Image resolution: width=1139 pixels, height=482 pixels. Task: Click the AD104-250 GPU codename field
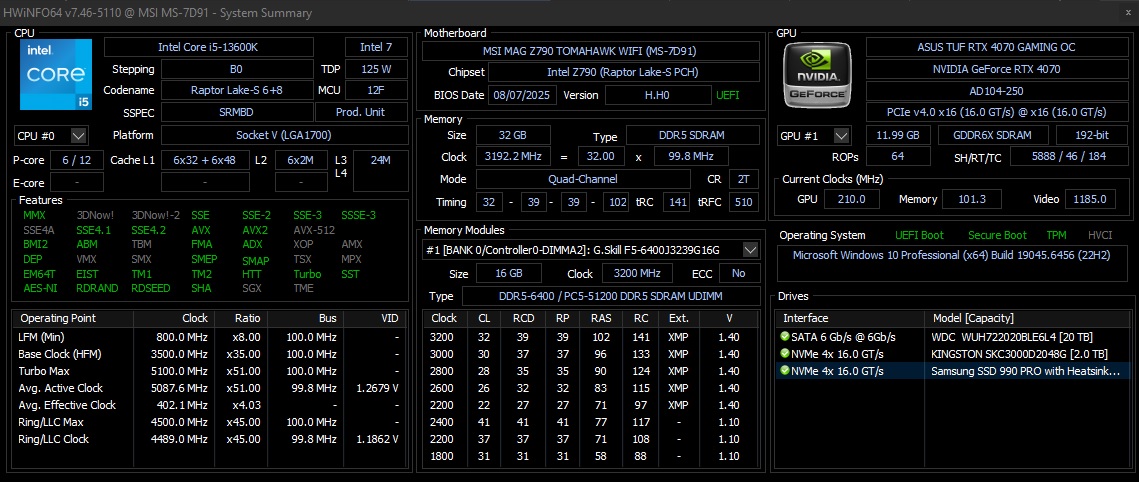[996, 91]
